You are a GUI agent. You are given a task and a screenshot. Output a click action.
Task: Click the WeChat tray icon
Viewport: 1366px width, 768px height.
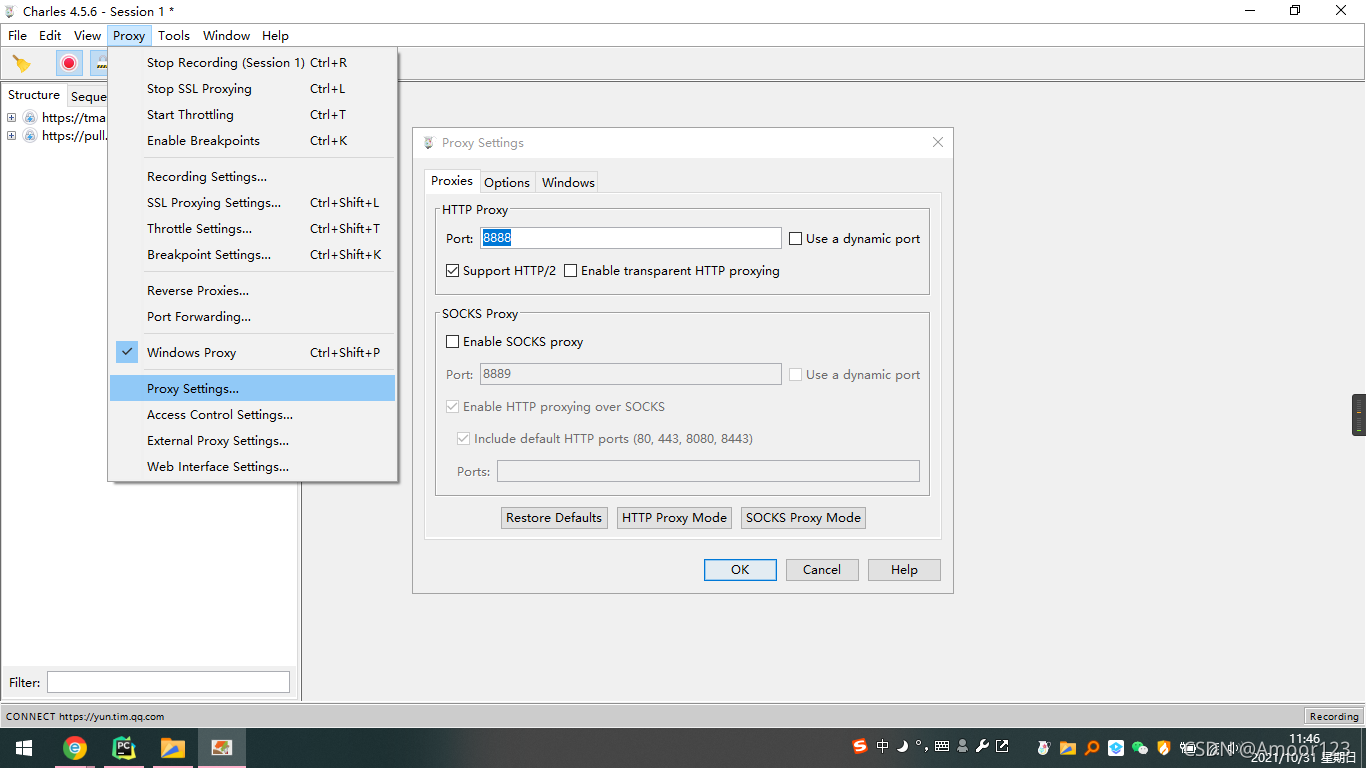pyautogui.click(x=1140, y=747)
